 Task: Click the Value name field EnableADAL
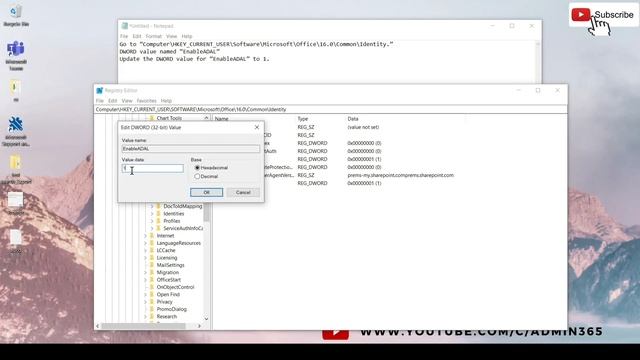[x=191, y=149]
